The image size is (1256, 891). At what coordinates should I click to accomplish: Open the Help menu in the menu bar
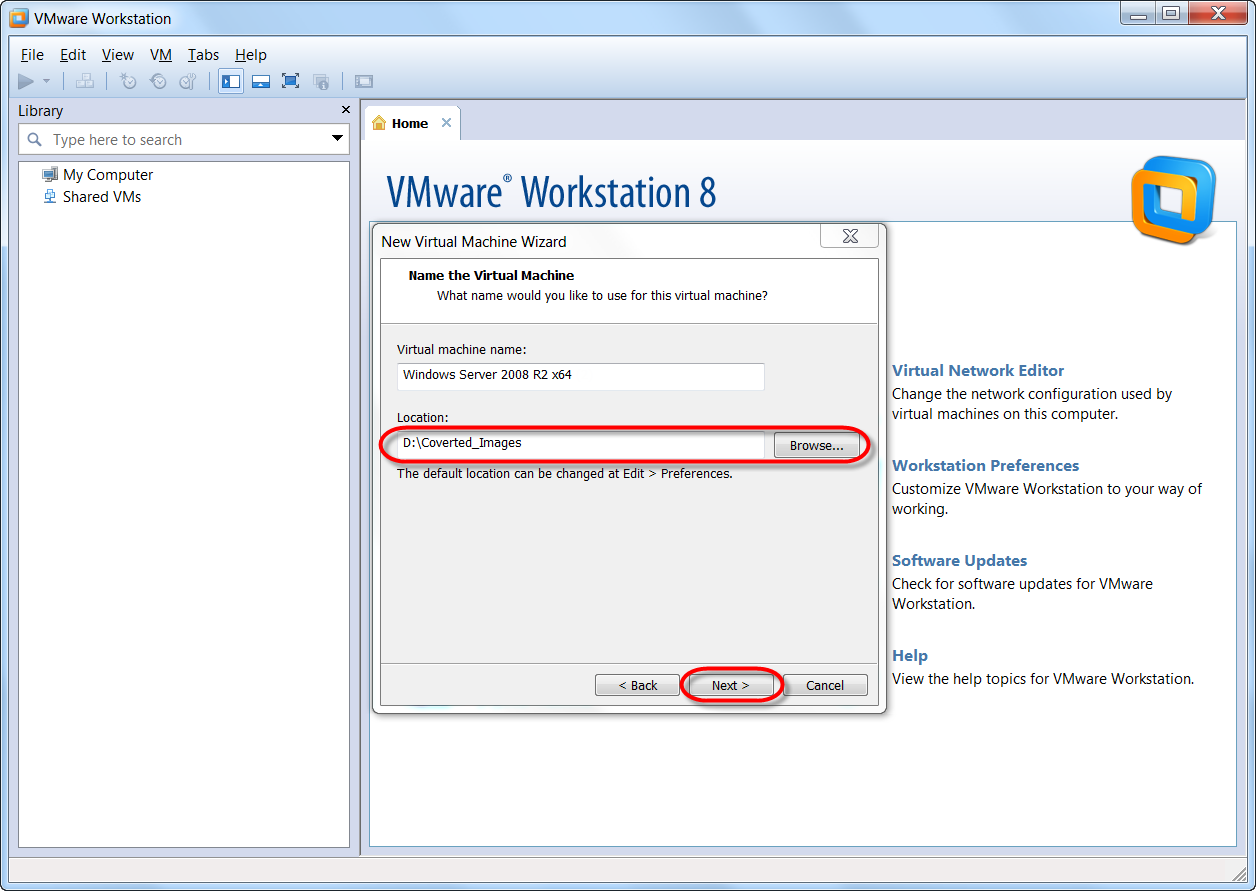tap(251, 55)
